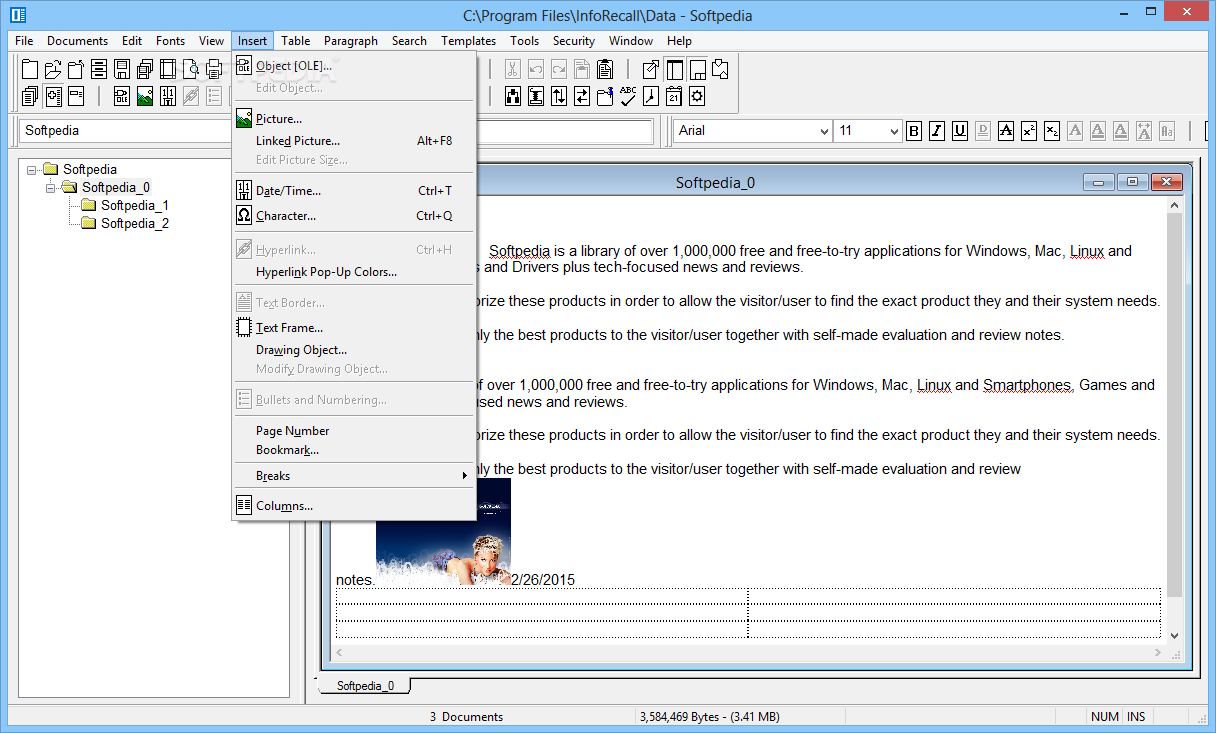Click the 3 Documents status bar text
Image resolution: width=1216 pixels, height=733 pixels.
tap(466, 717)
